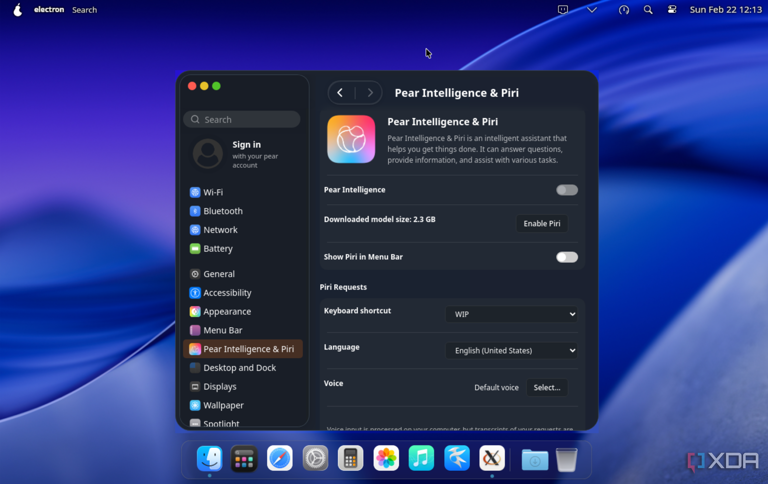The image size is (768, 484).
Task: Open System Settings gear in dock
Action: tap(315, 459)
